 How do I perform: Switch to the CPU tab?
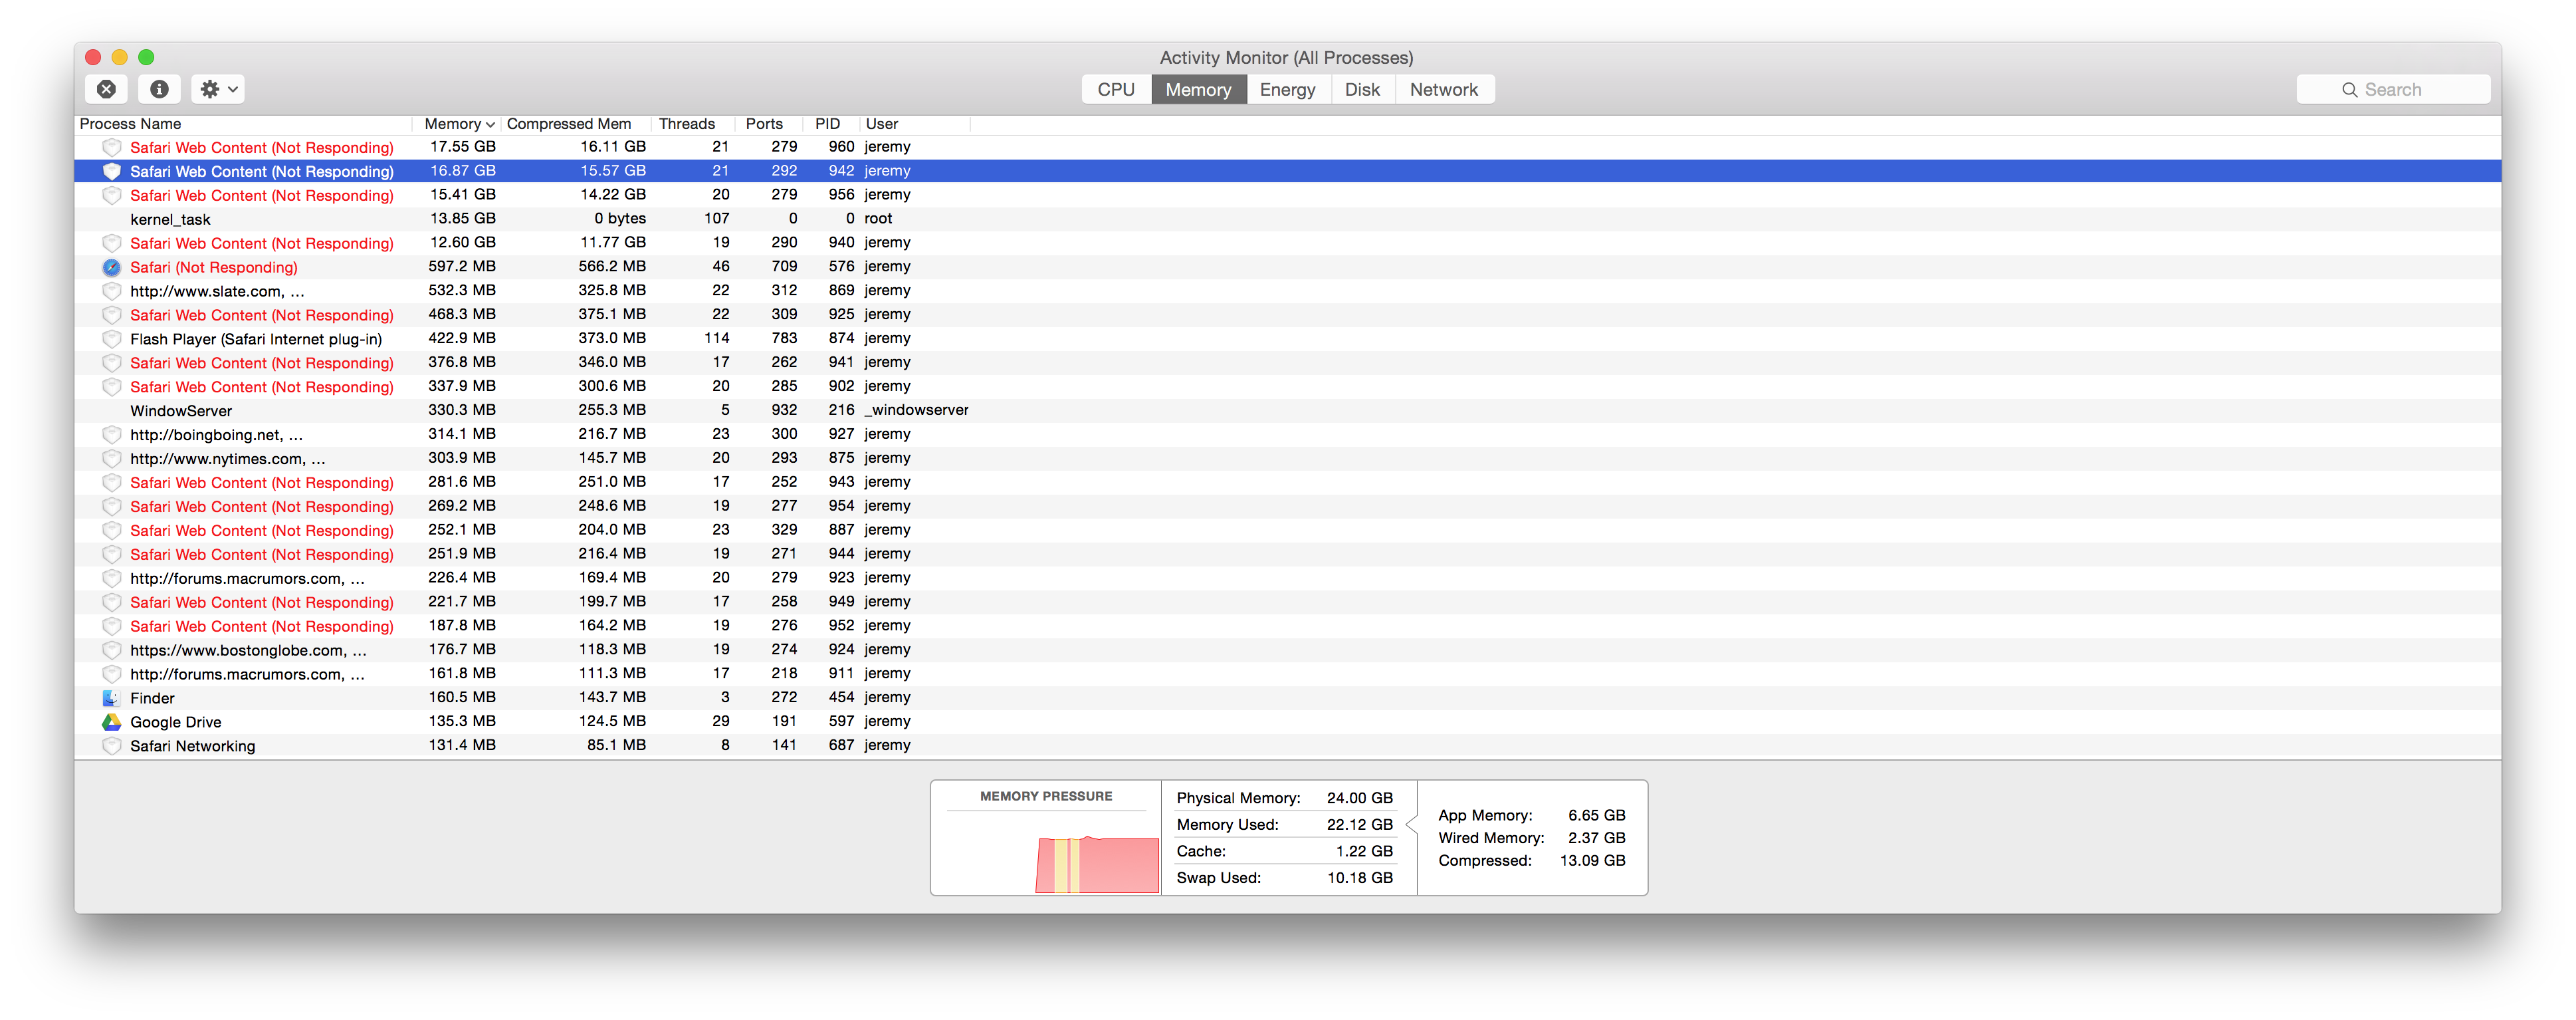1116,89
